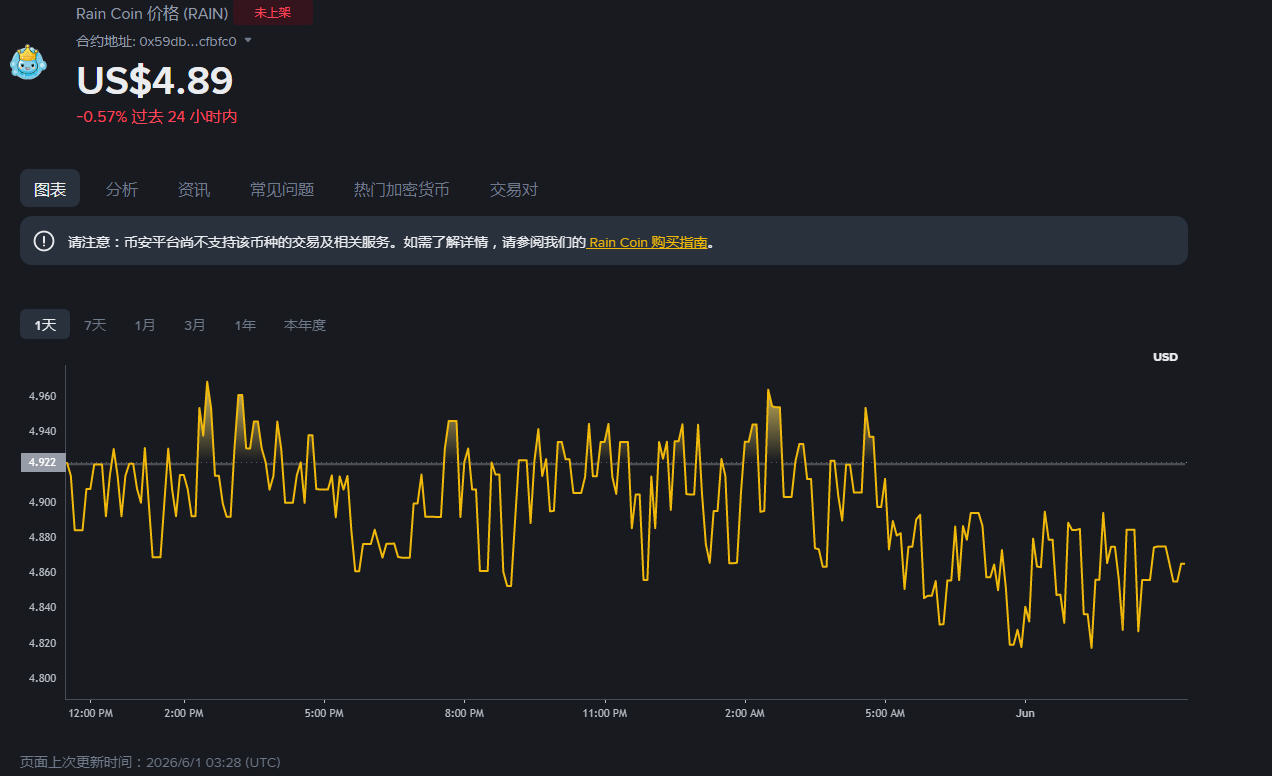Image resolution: width=1272 pixels, height=776 pixels.
Task: Switch to the 分析 tab
Action: [122, 189]
